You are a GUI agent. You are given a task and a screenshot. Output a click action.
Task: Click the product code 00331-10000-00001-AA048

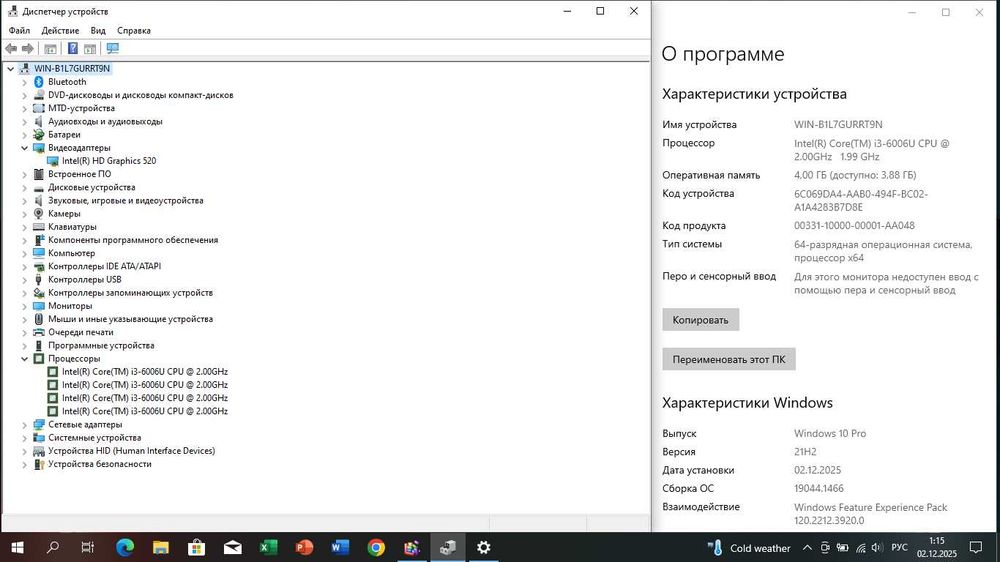tap(854, 225)
